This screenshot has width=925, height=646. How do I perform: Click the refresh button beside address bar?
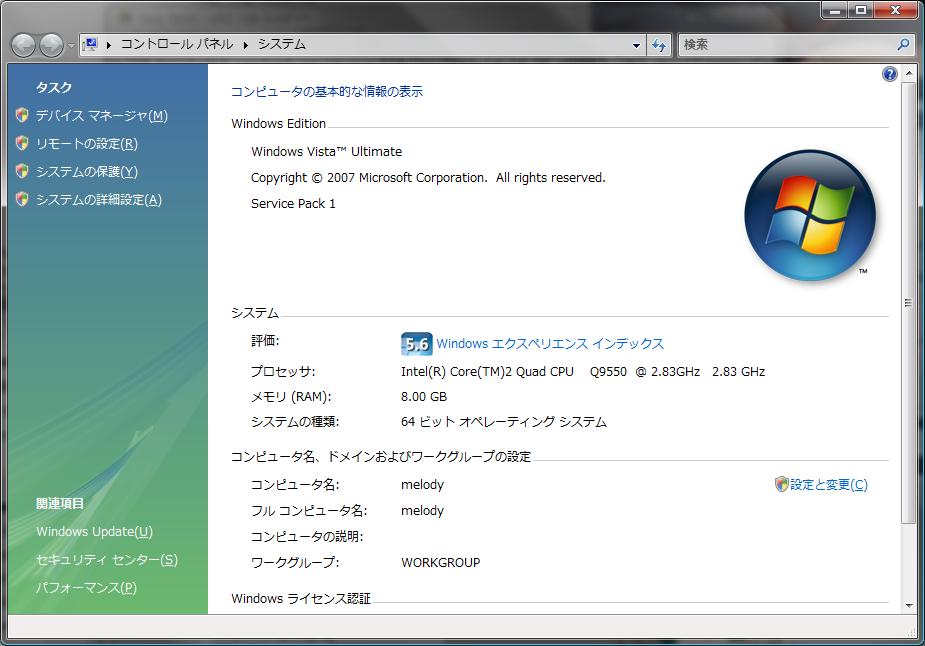(659, 45)
